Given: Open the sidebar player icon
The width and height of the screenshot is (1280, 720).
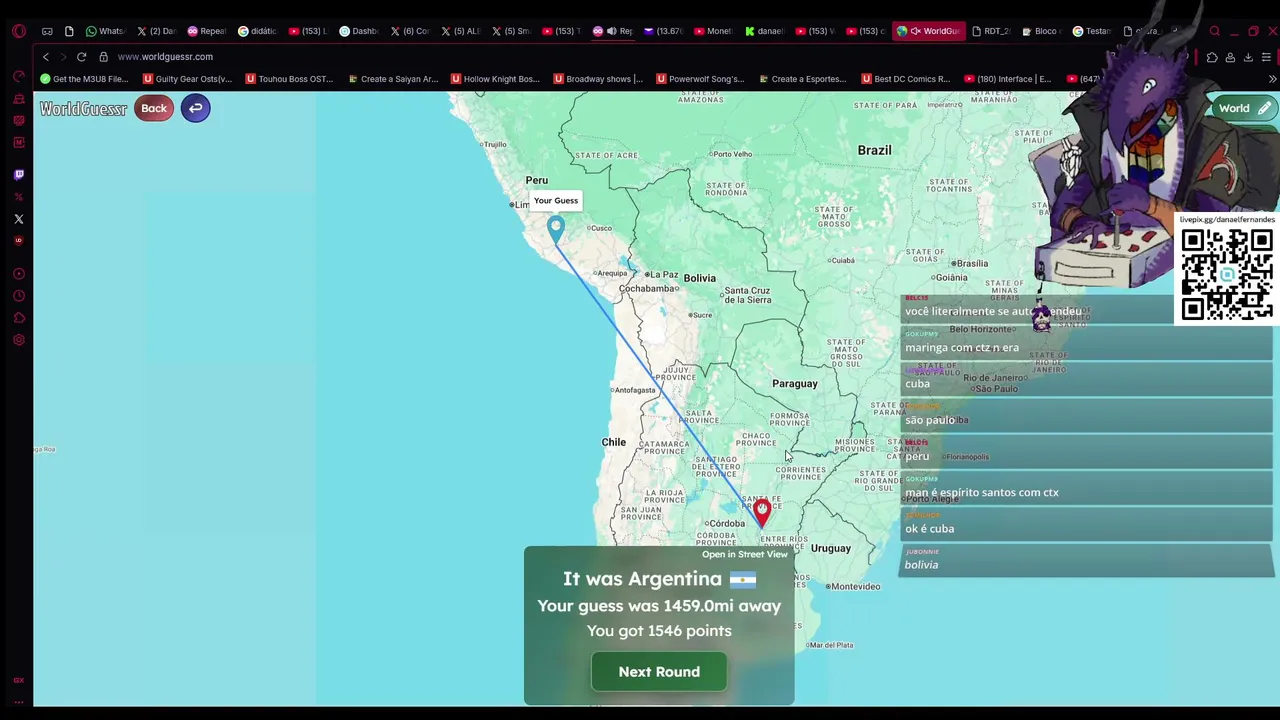Looking at the screenshot, I should tap(18, 274).
